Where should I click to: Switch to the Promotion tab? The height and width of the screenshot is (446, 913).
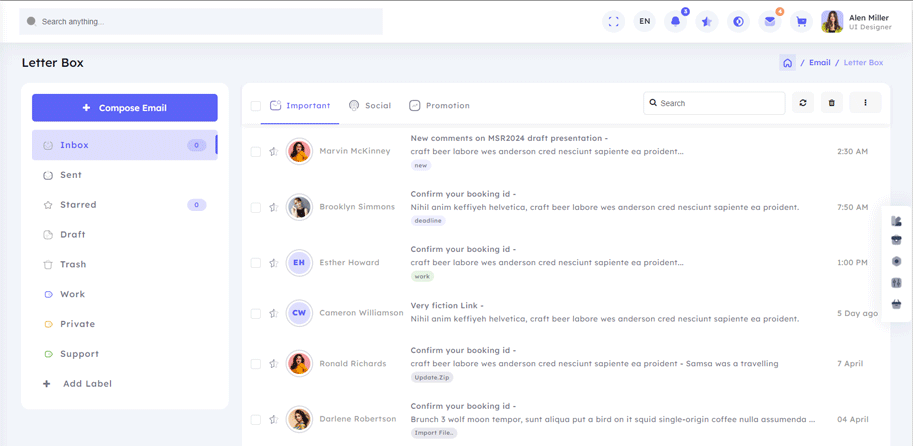tap(439, 105)
